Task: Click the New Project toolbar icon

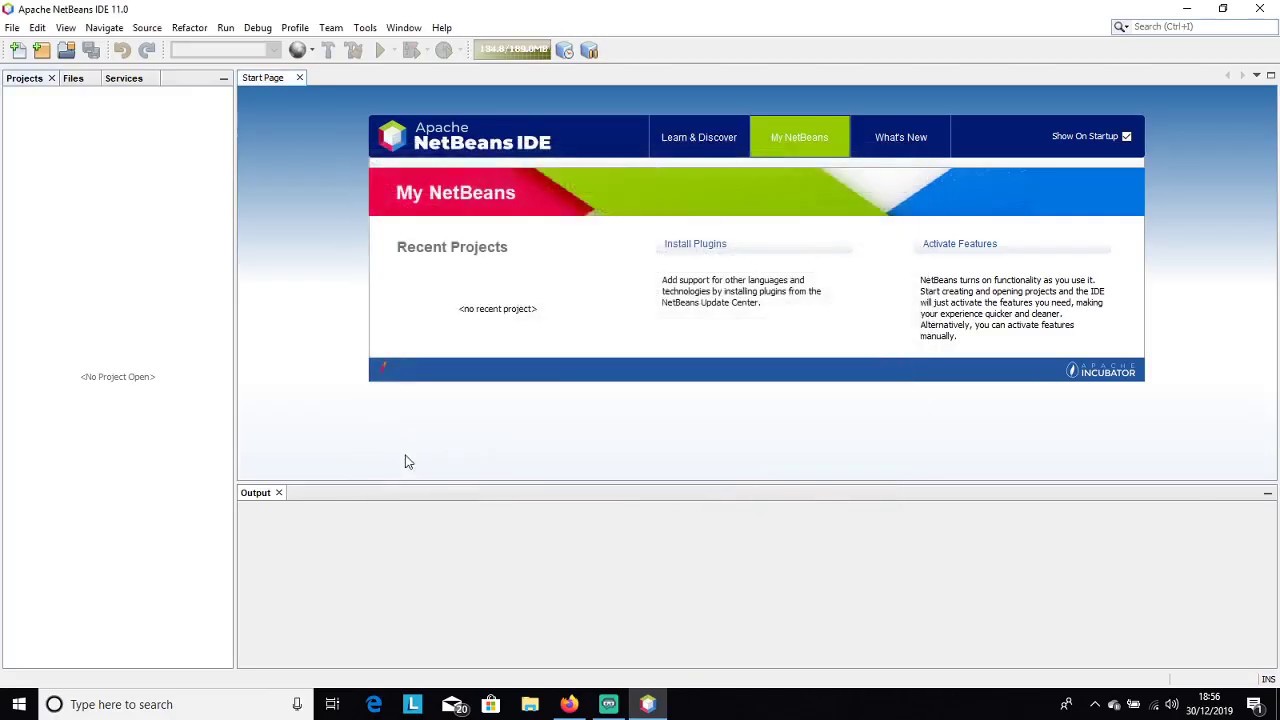Action: tap(42, 50)
